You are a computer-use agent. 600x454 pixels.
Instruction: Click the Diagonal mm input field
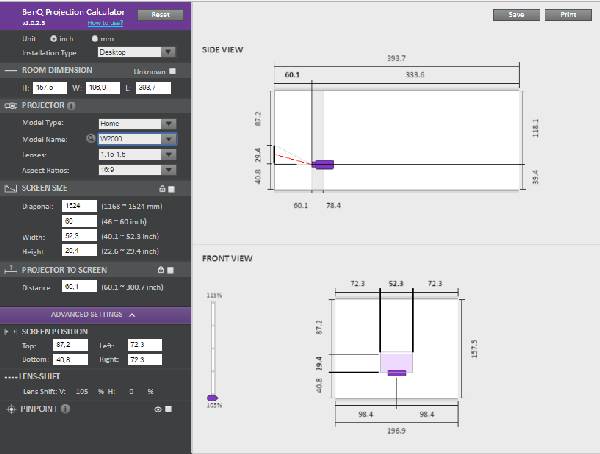tap(80, 206)
